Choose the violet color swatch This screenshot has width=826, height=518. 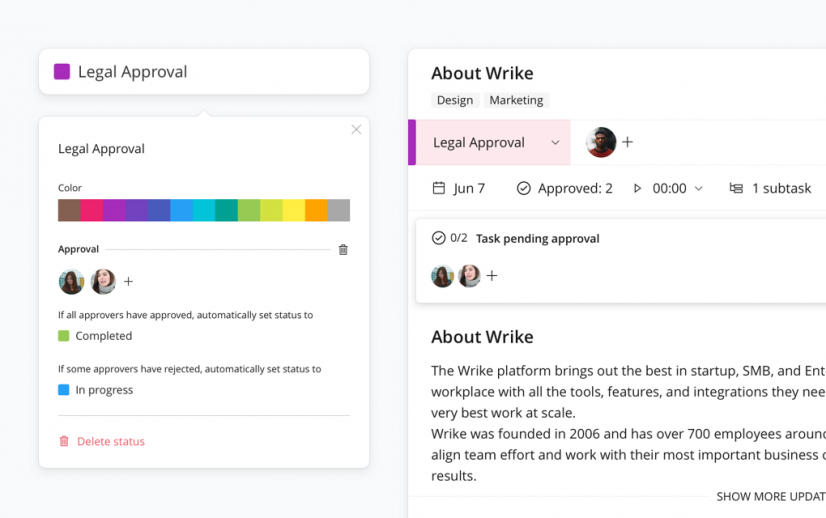[136, 210]
